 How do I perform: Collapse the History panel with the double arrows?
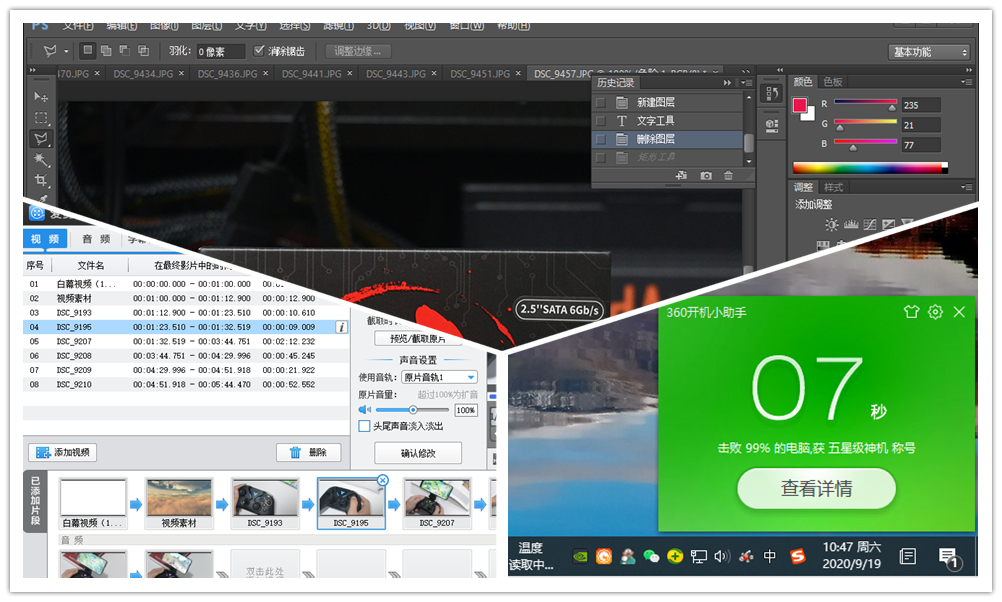727,83
